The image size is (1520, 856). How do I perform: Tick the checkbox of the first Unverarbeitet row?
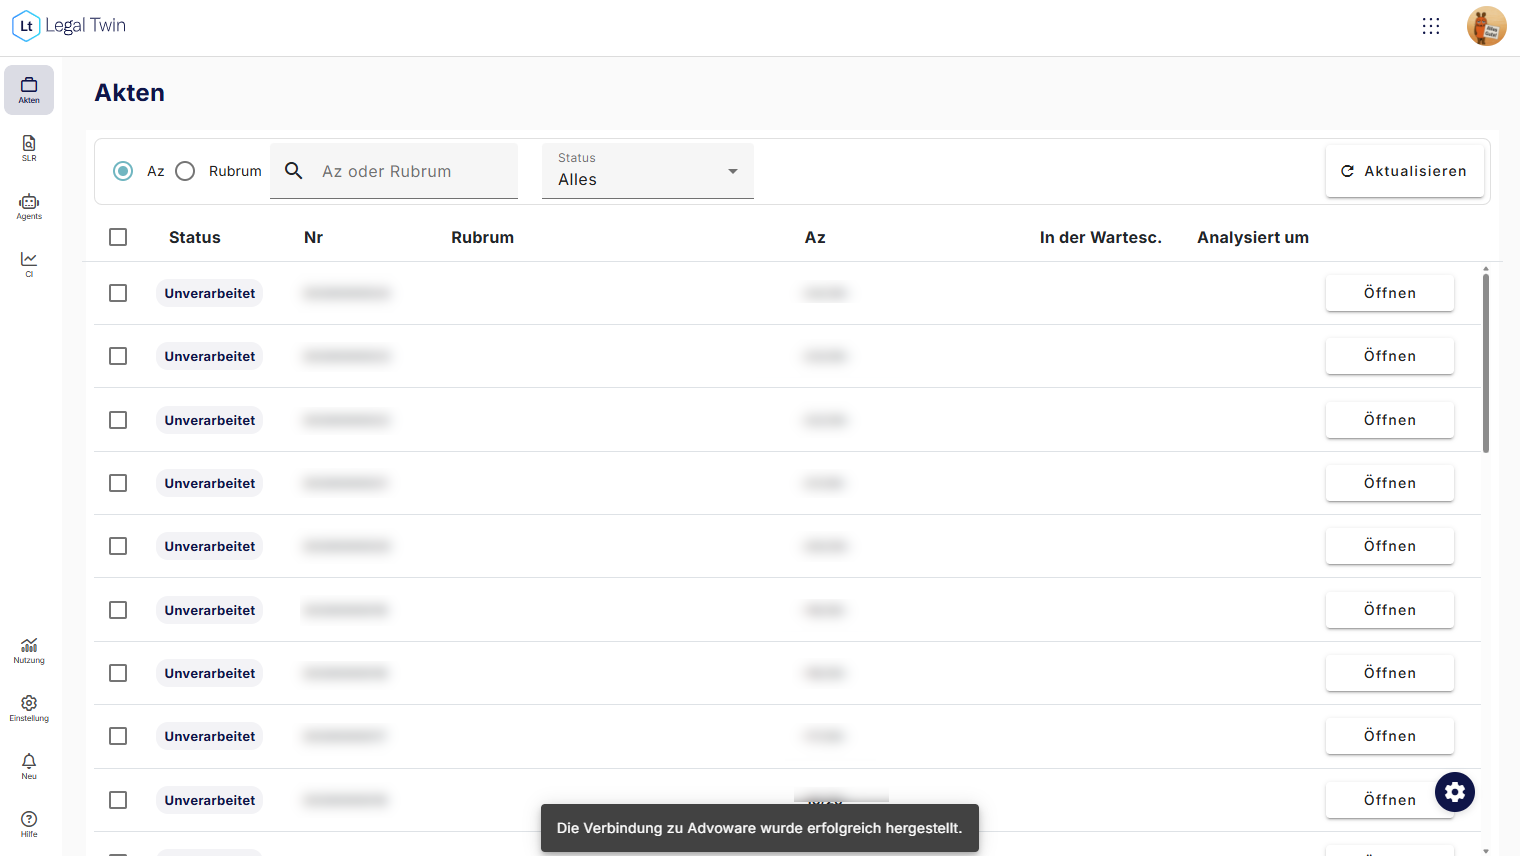tap(118, 293)
